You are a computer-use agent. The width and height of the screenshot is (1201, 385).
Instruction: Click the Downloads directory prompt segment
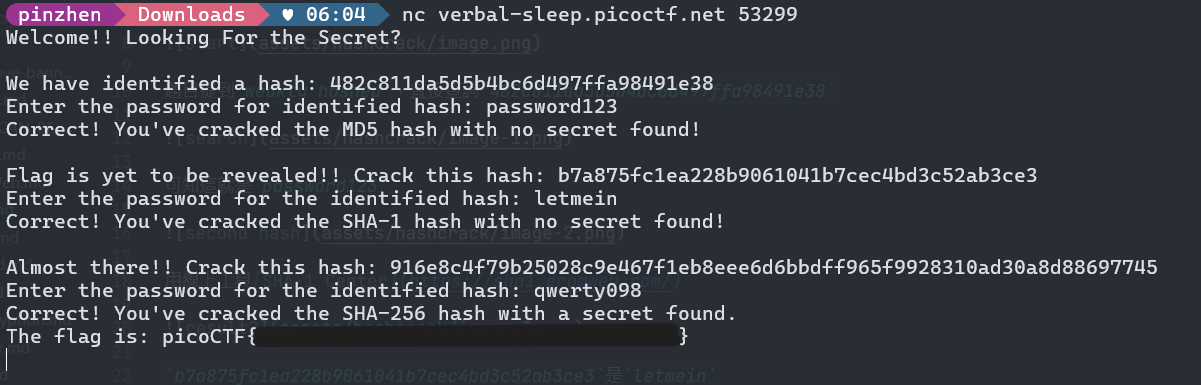[x=190, y=15]
